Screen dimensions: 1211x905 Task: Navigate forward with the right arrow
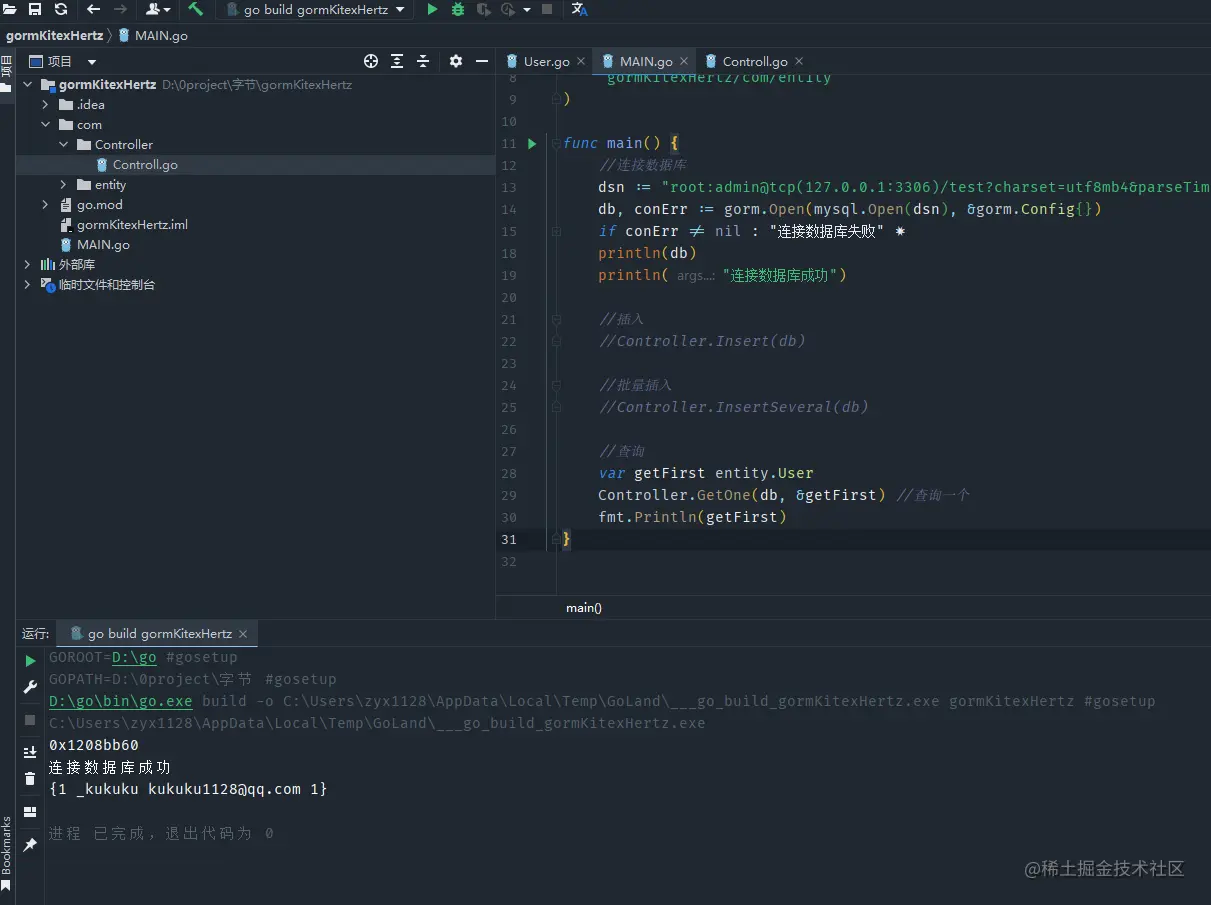pyautogui.click(x=120, y=9)
